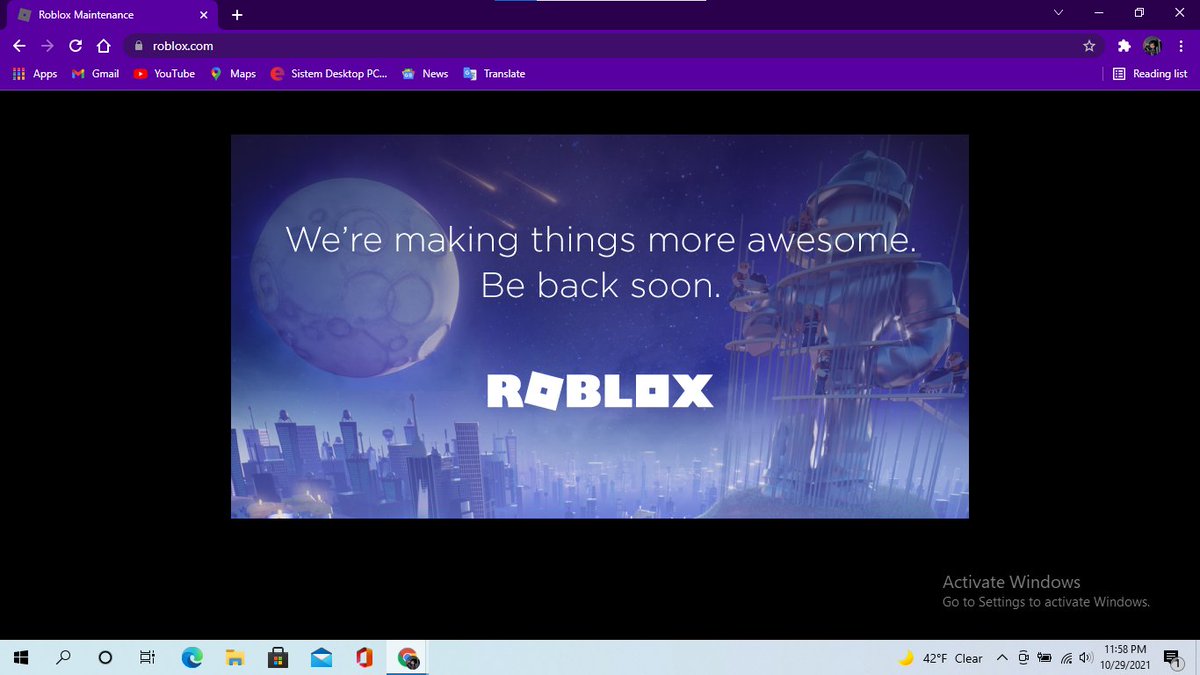Open the Extensions puzzle icon
This screenshot has height=675, width=1200.
(1124, 46)
